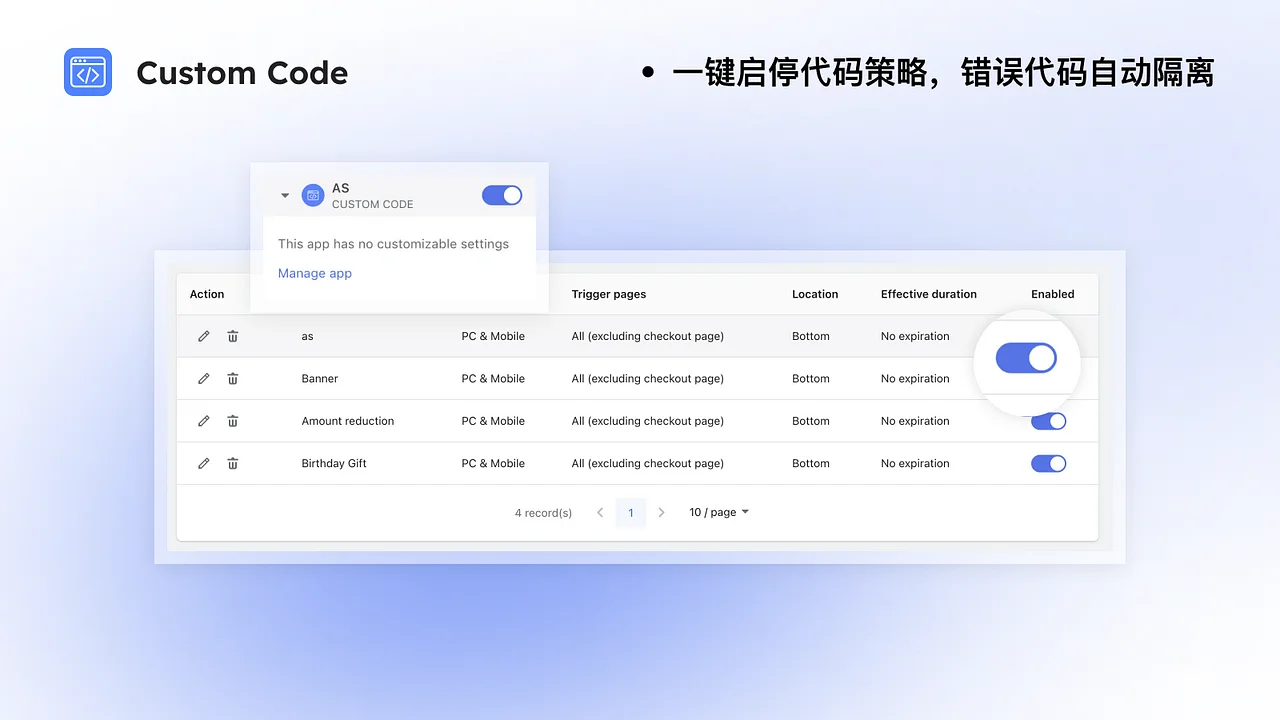Select the Amount reduction name cell

[348, 421]
